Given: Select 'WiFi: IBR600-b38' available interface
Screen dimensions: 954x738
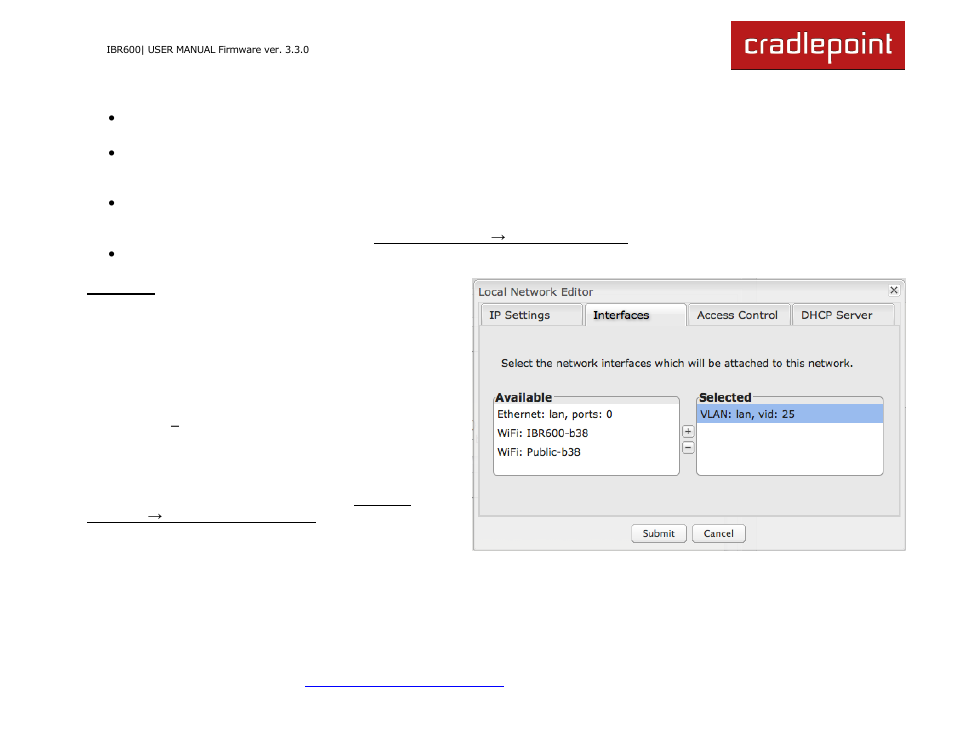Looking at the screenshot, I should 586,433.
